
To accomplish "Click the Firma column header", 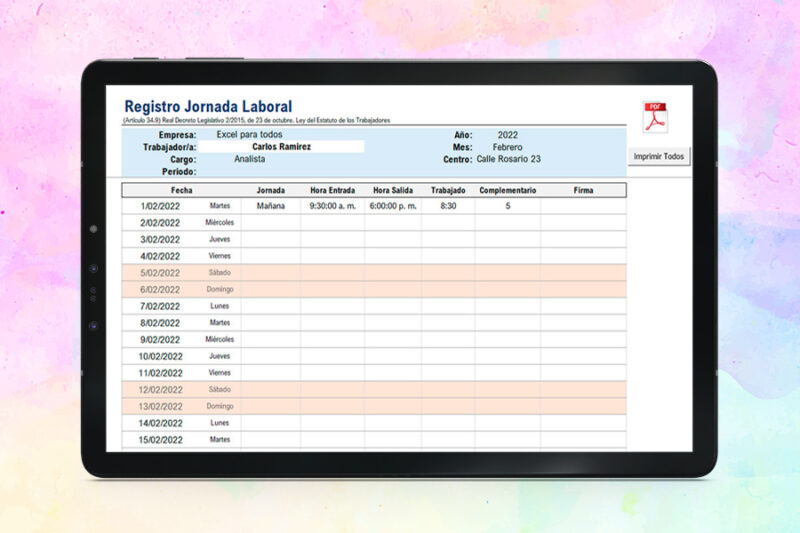I will pyautogui.click(x=583, y=190).
